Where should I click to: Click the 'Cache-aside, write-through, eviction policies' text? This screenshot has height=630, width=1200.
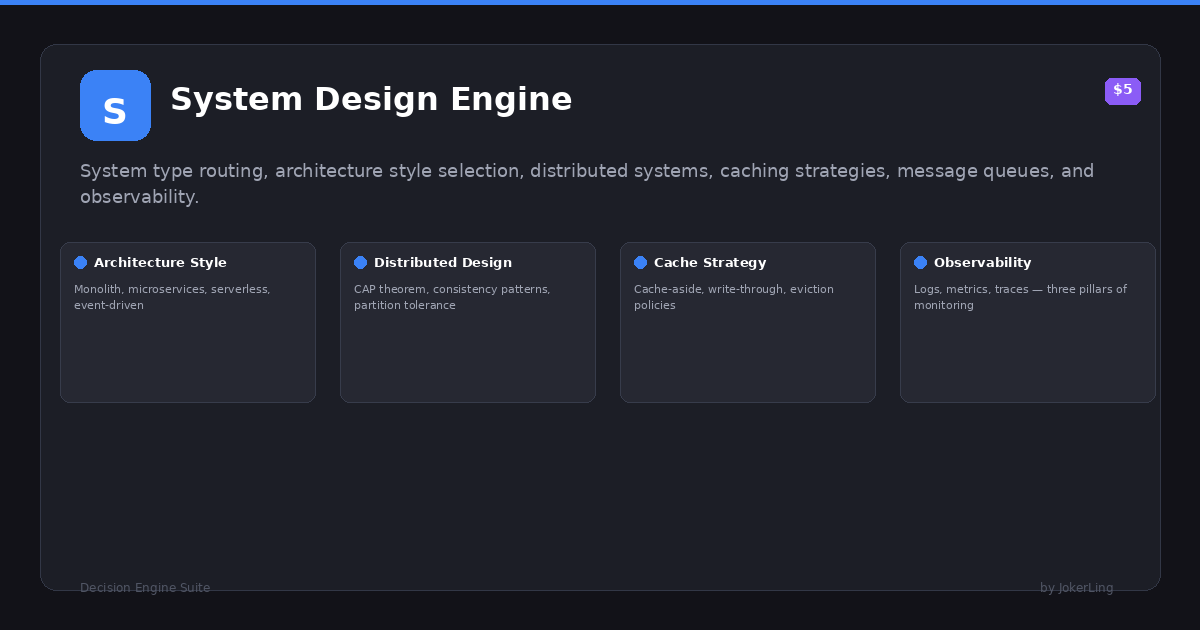734,297
